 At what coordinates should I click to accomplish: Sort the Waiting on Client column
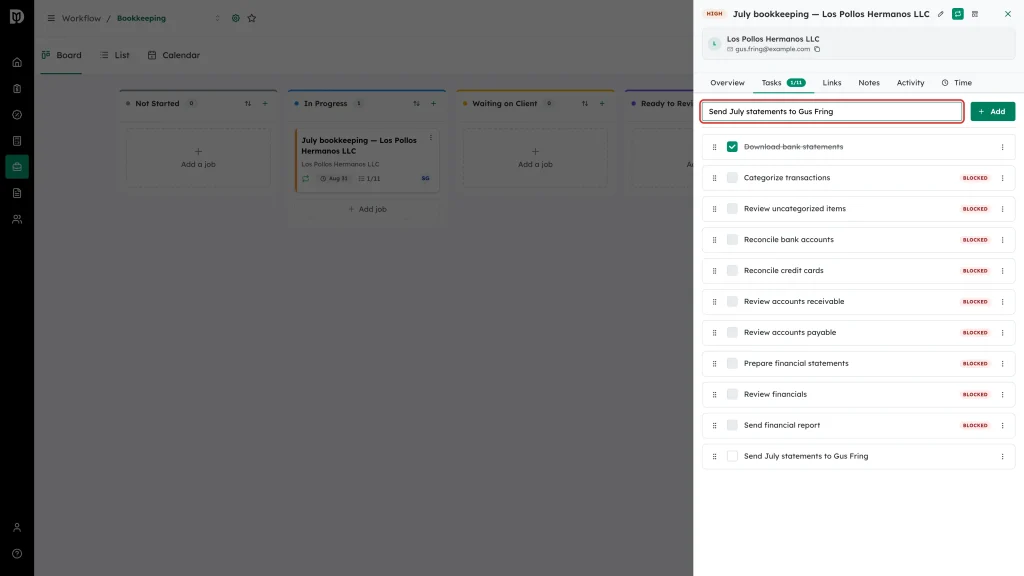584,103
